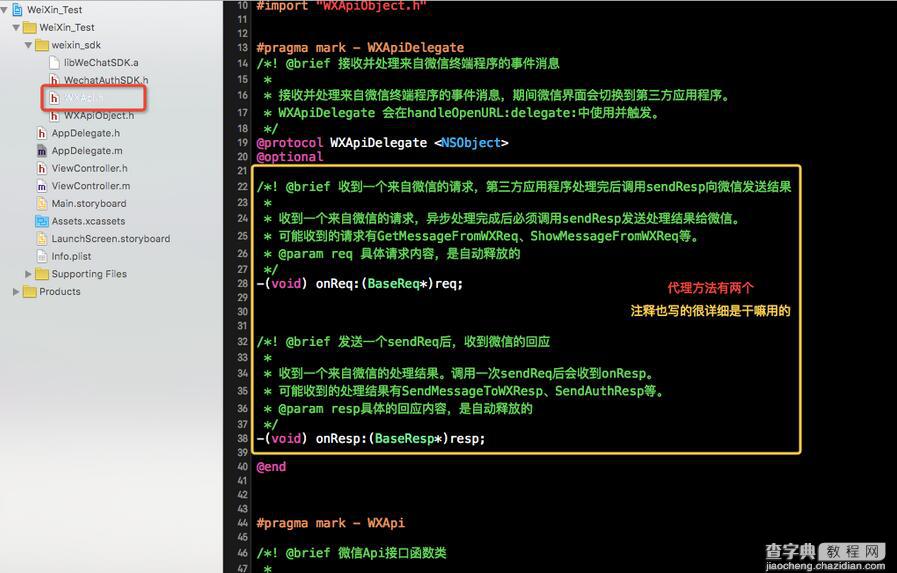Click '#pragma mark - WXApi' line
The image size is (897, 573).
pos(331,523)
